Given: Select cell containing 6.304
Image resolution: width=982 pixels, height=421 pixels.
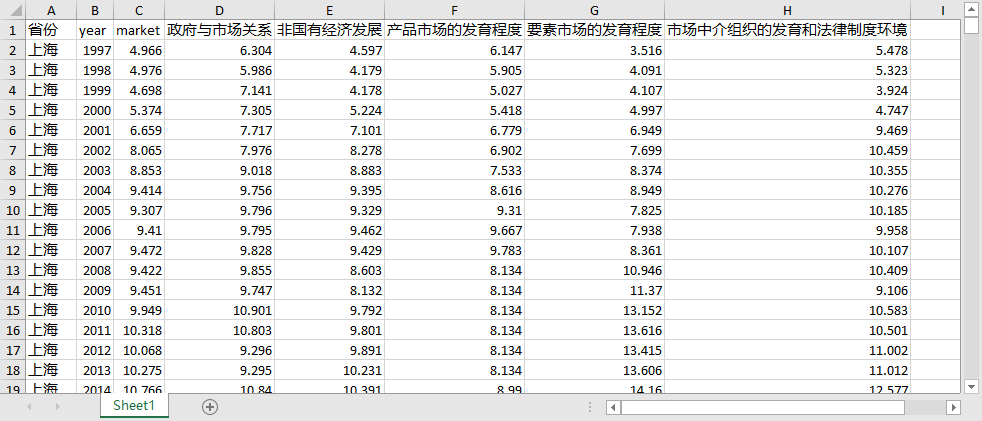Looking at the screenshot, I should pos(219,50).
